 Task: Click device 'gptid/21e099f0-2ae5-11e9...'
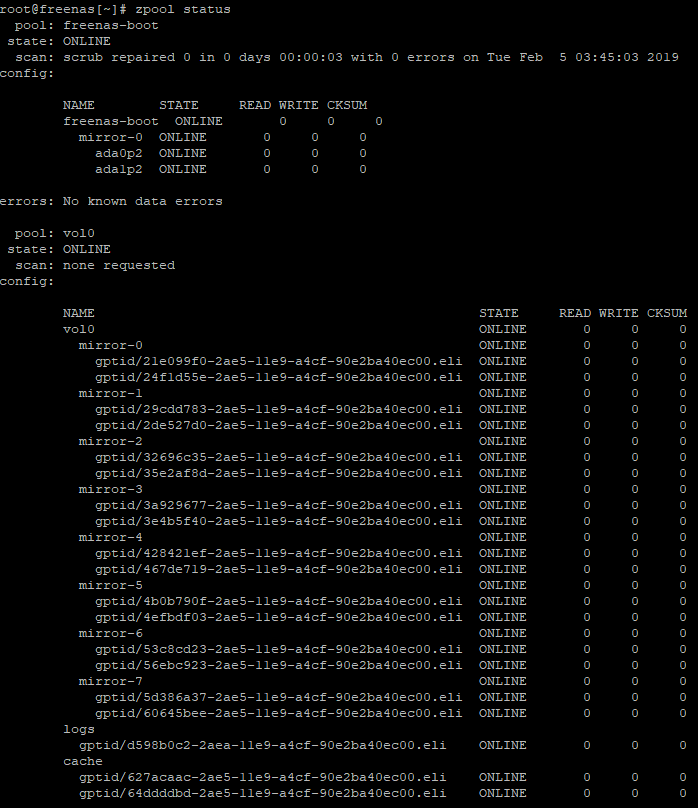(x=279, y=362)
